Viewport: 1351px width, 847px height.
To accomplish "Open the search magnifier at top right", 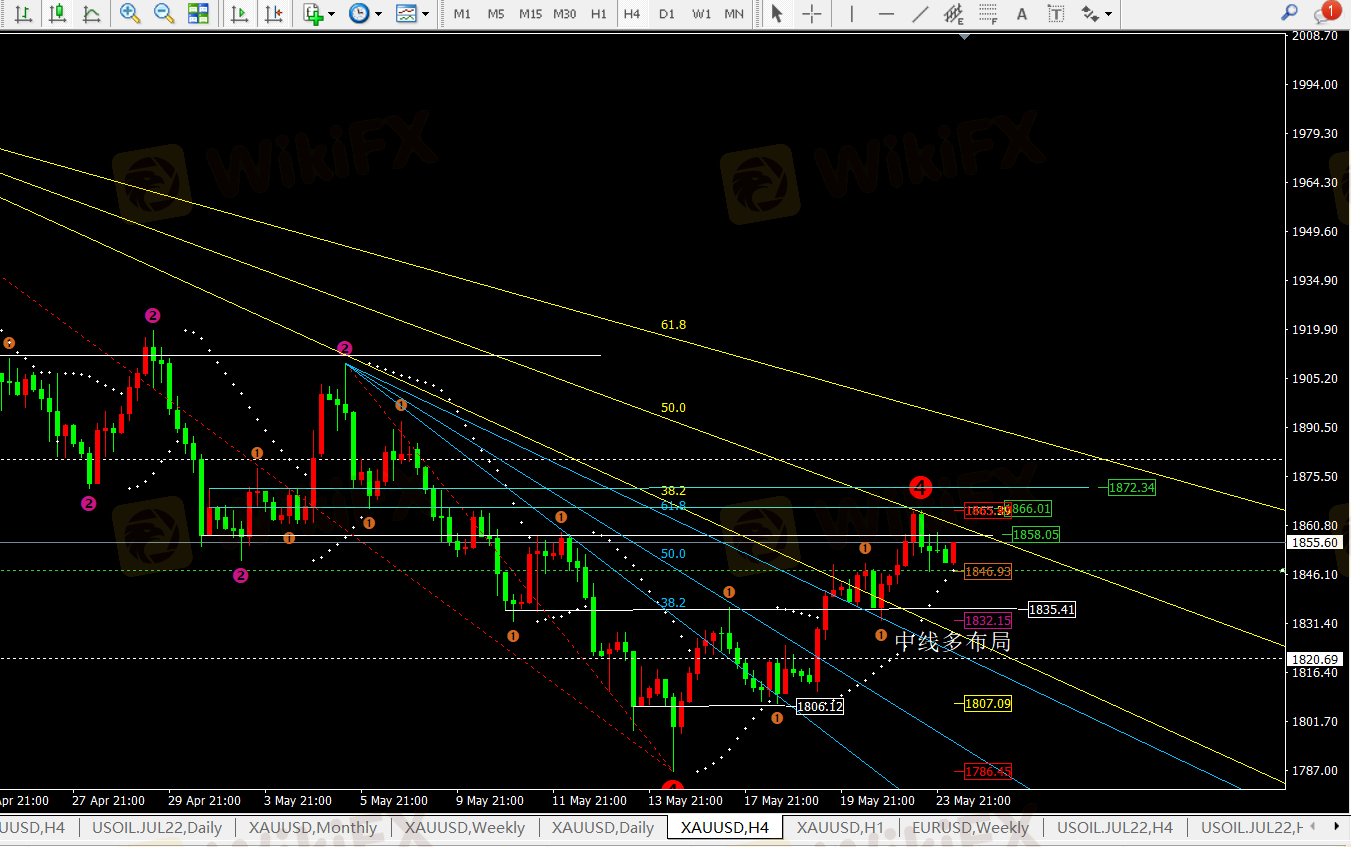I will coord(1290,13).
